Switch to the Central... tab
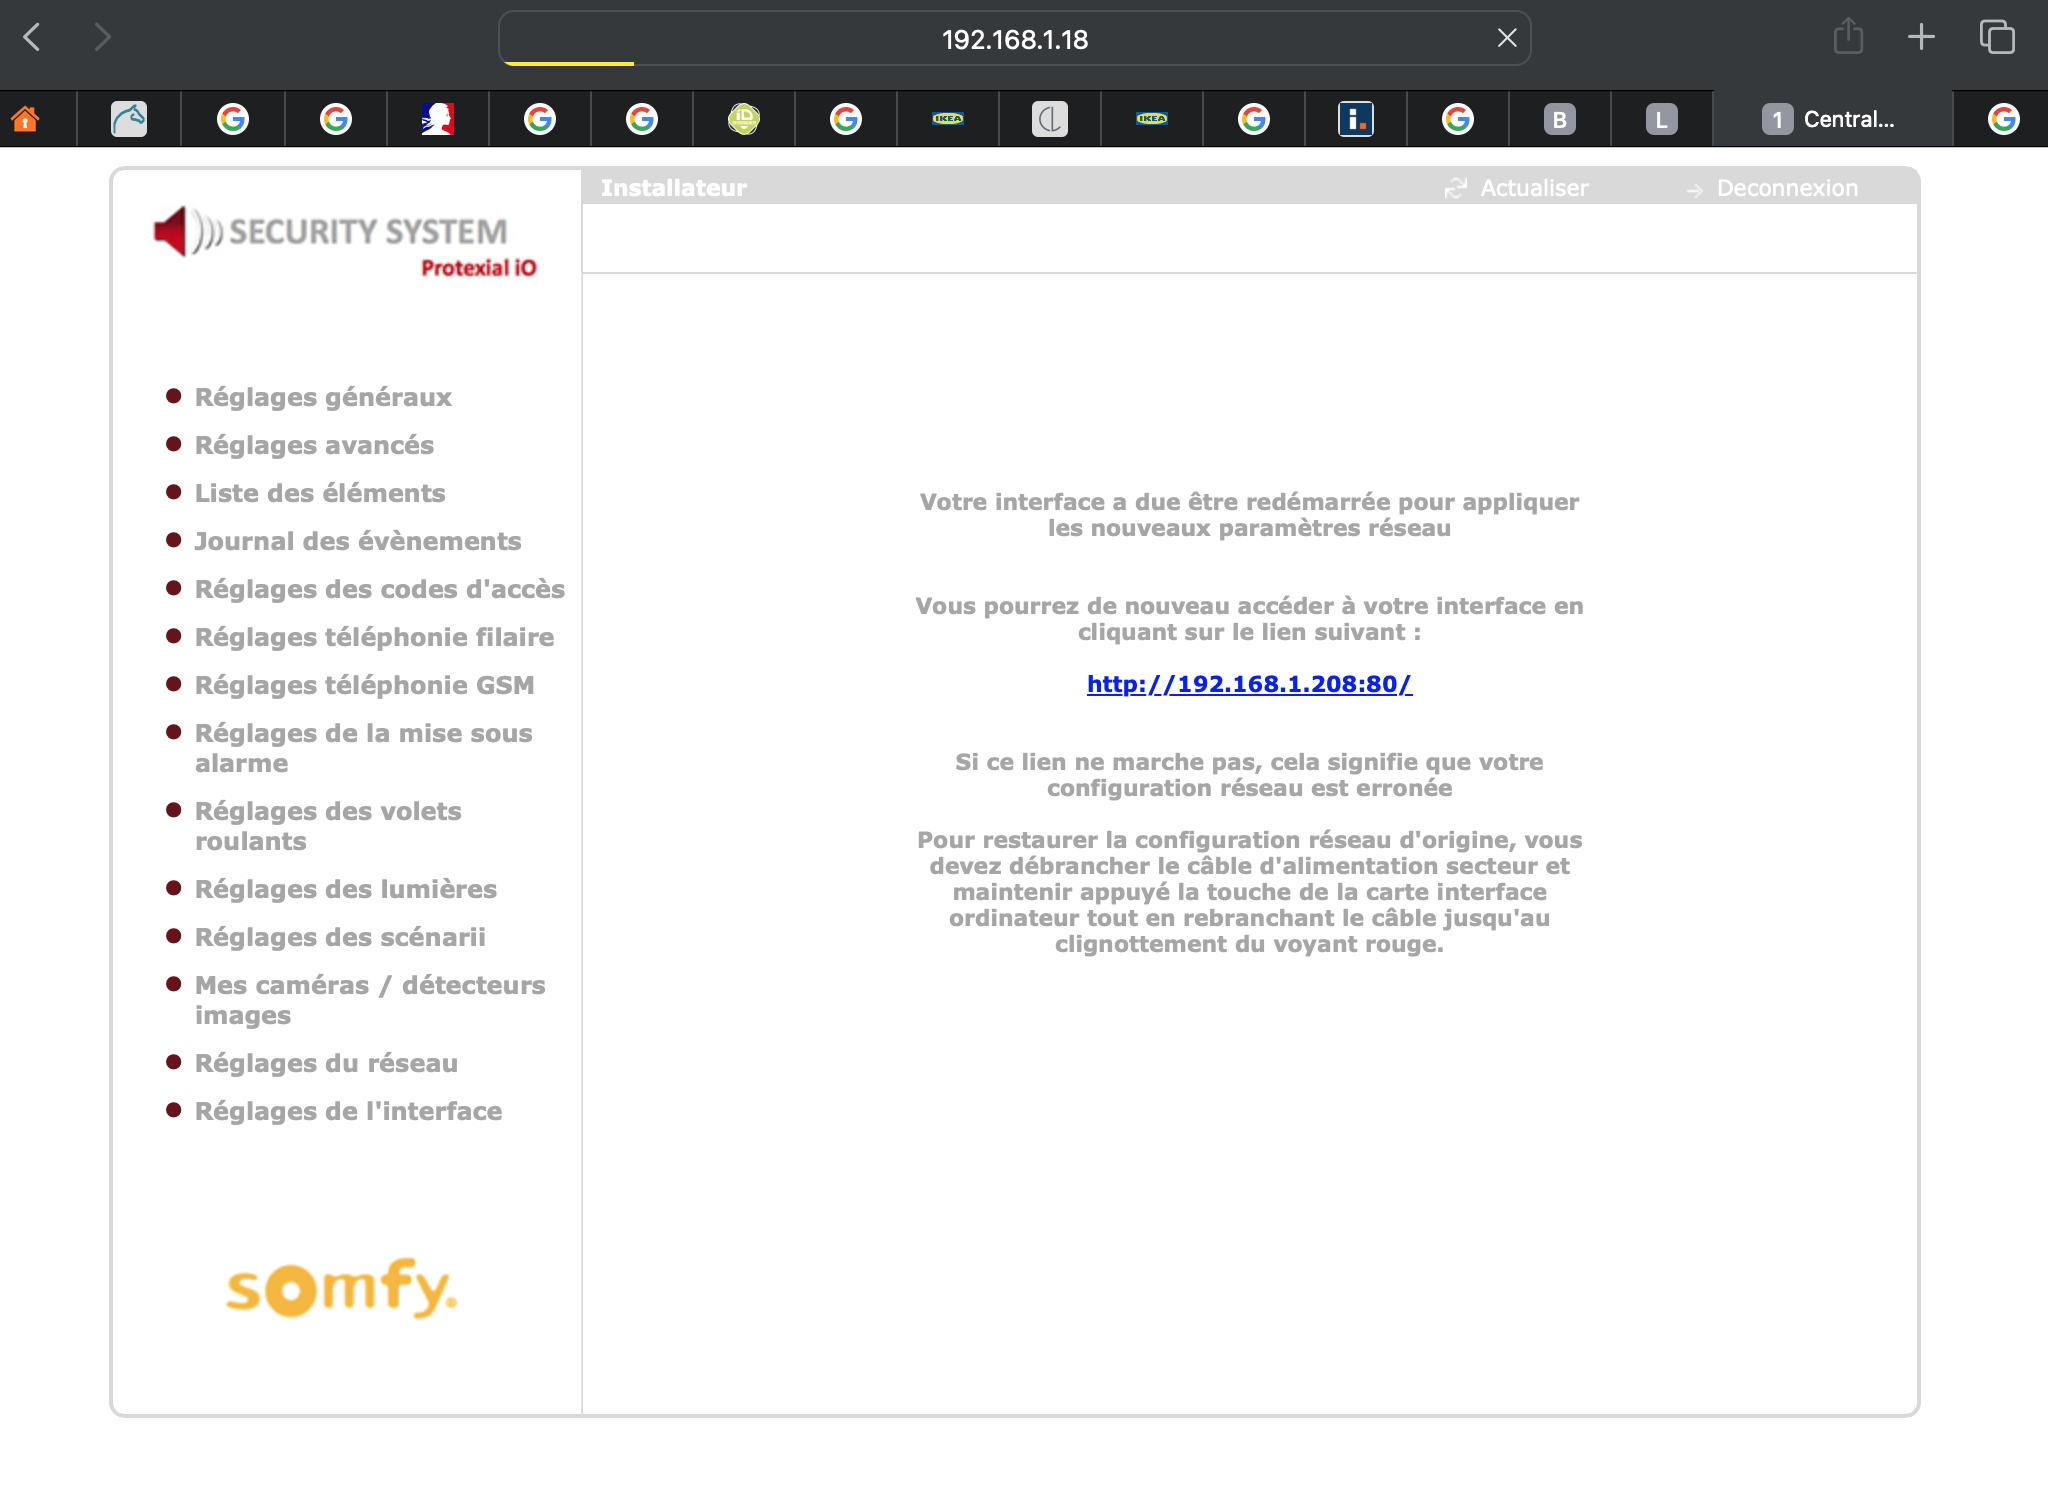Viewport: 2048px width, 1494px height. 1830,119
